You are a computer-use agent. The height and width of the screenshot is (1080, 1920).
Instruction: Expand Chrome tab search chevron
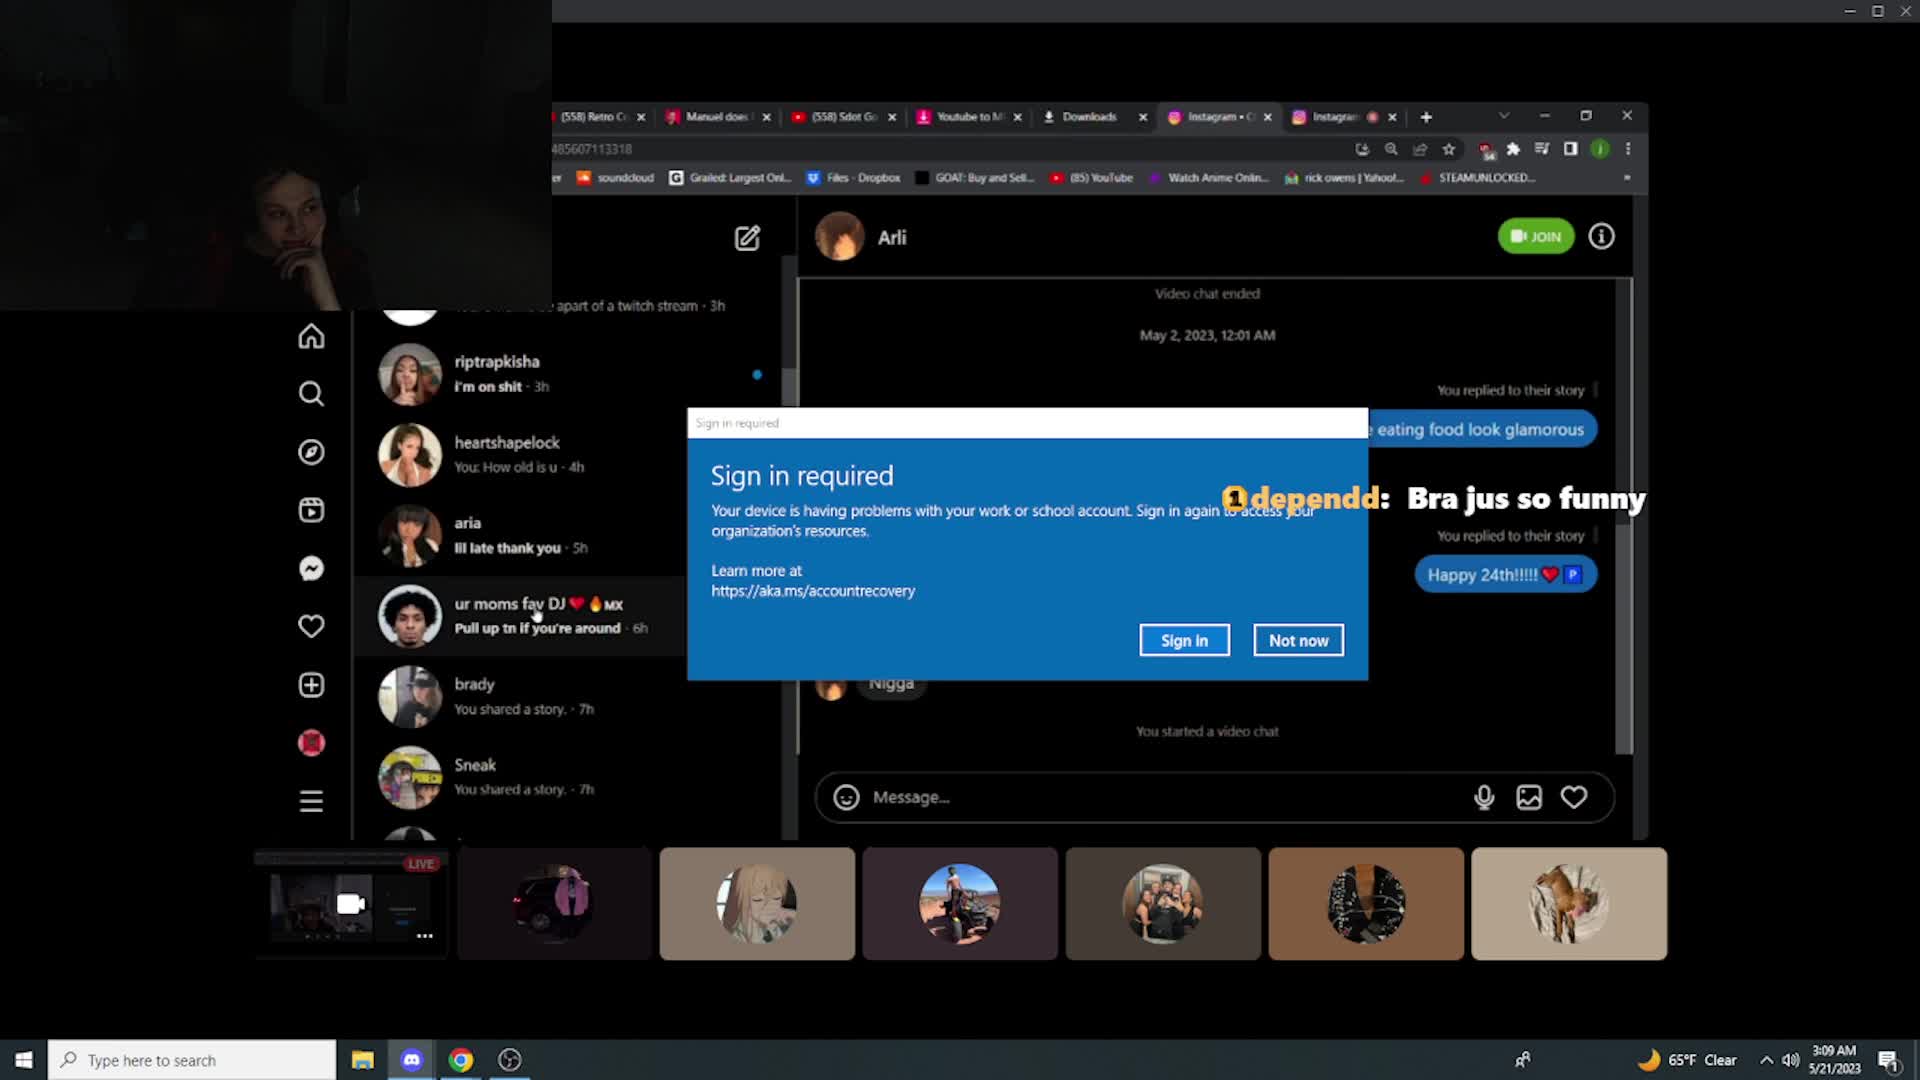[x=1503, y=116]
